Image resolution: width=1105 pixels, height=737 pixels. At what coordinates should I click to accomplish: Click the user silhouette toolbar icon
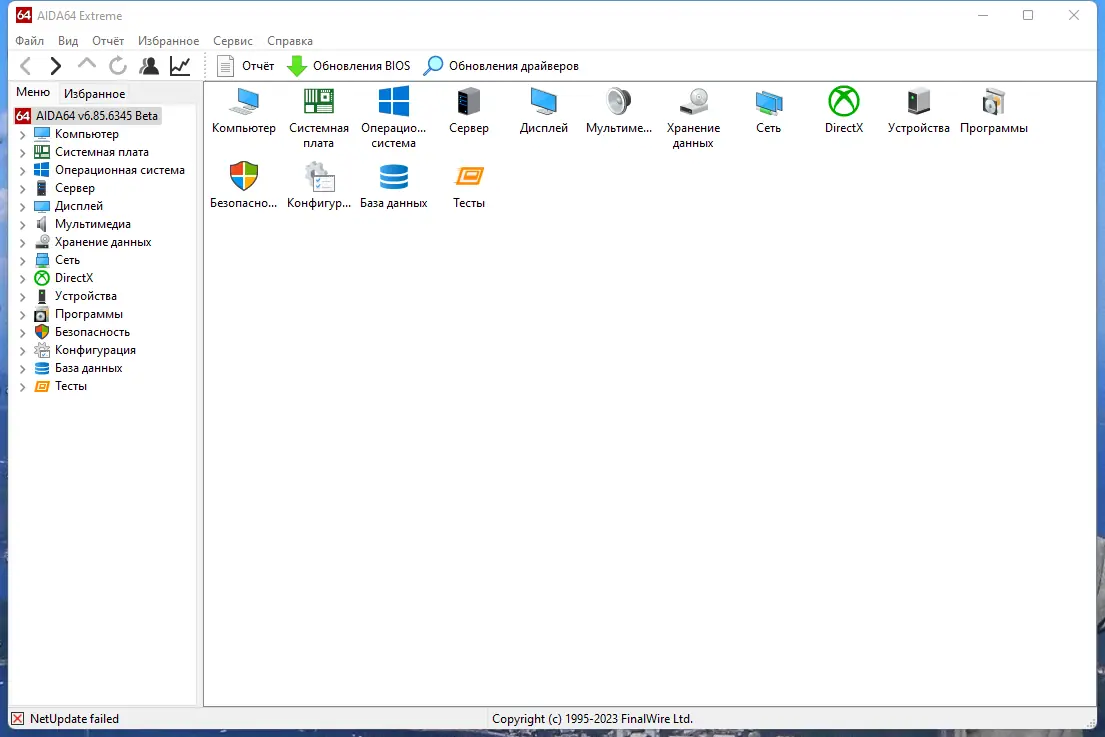pos(149,66)
